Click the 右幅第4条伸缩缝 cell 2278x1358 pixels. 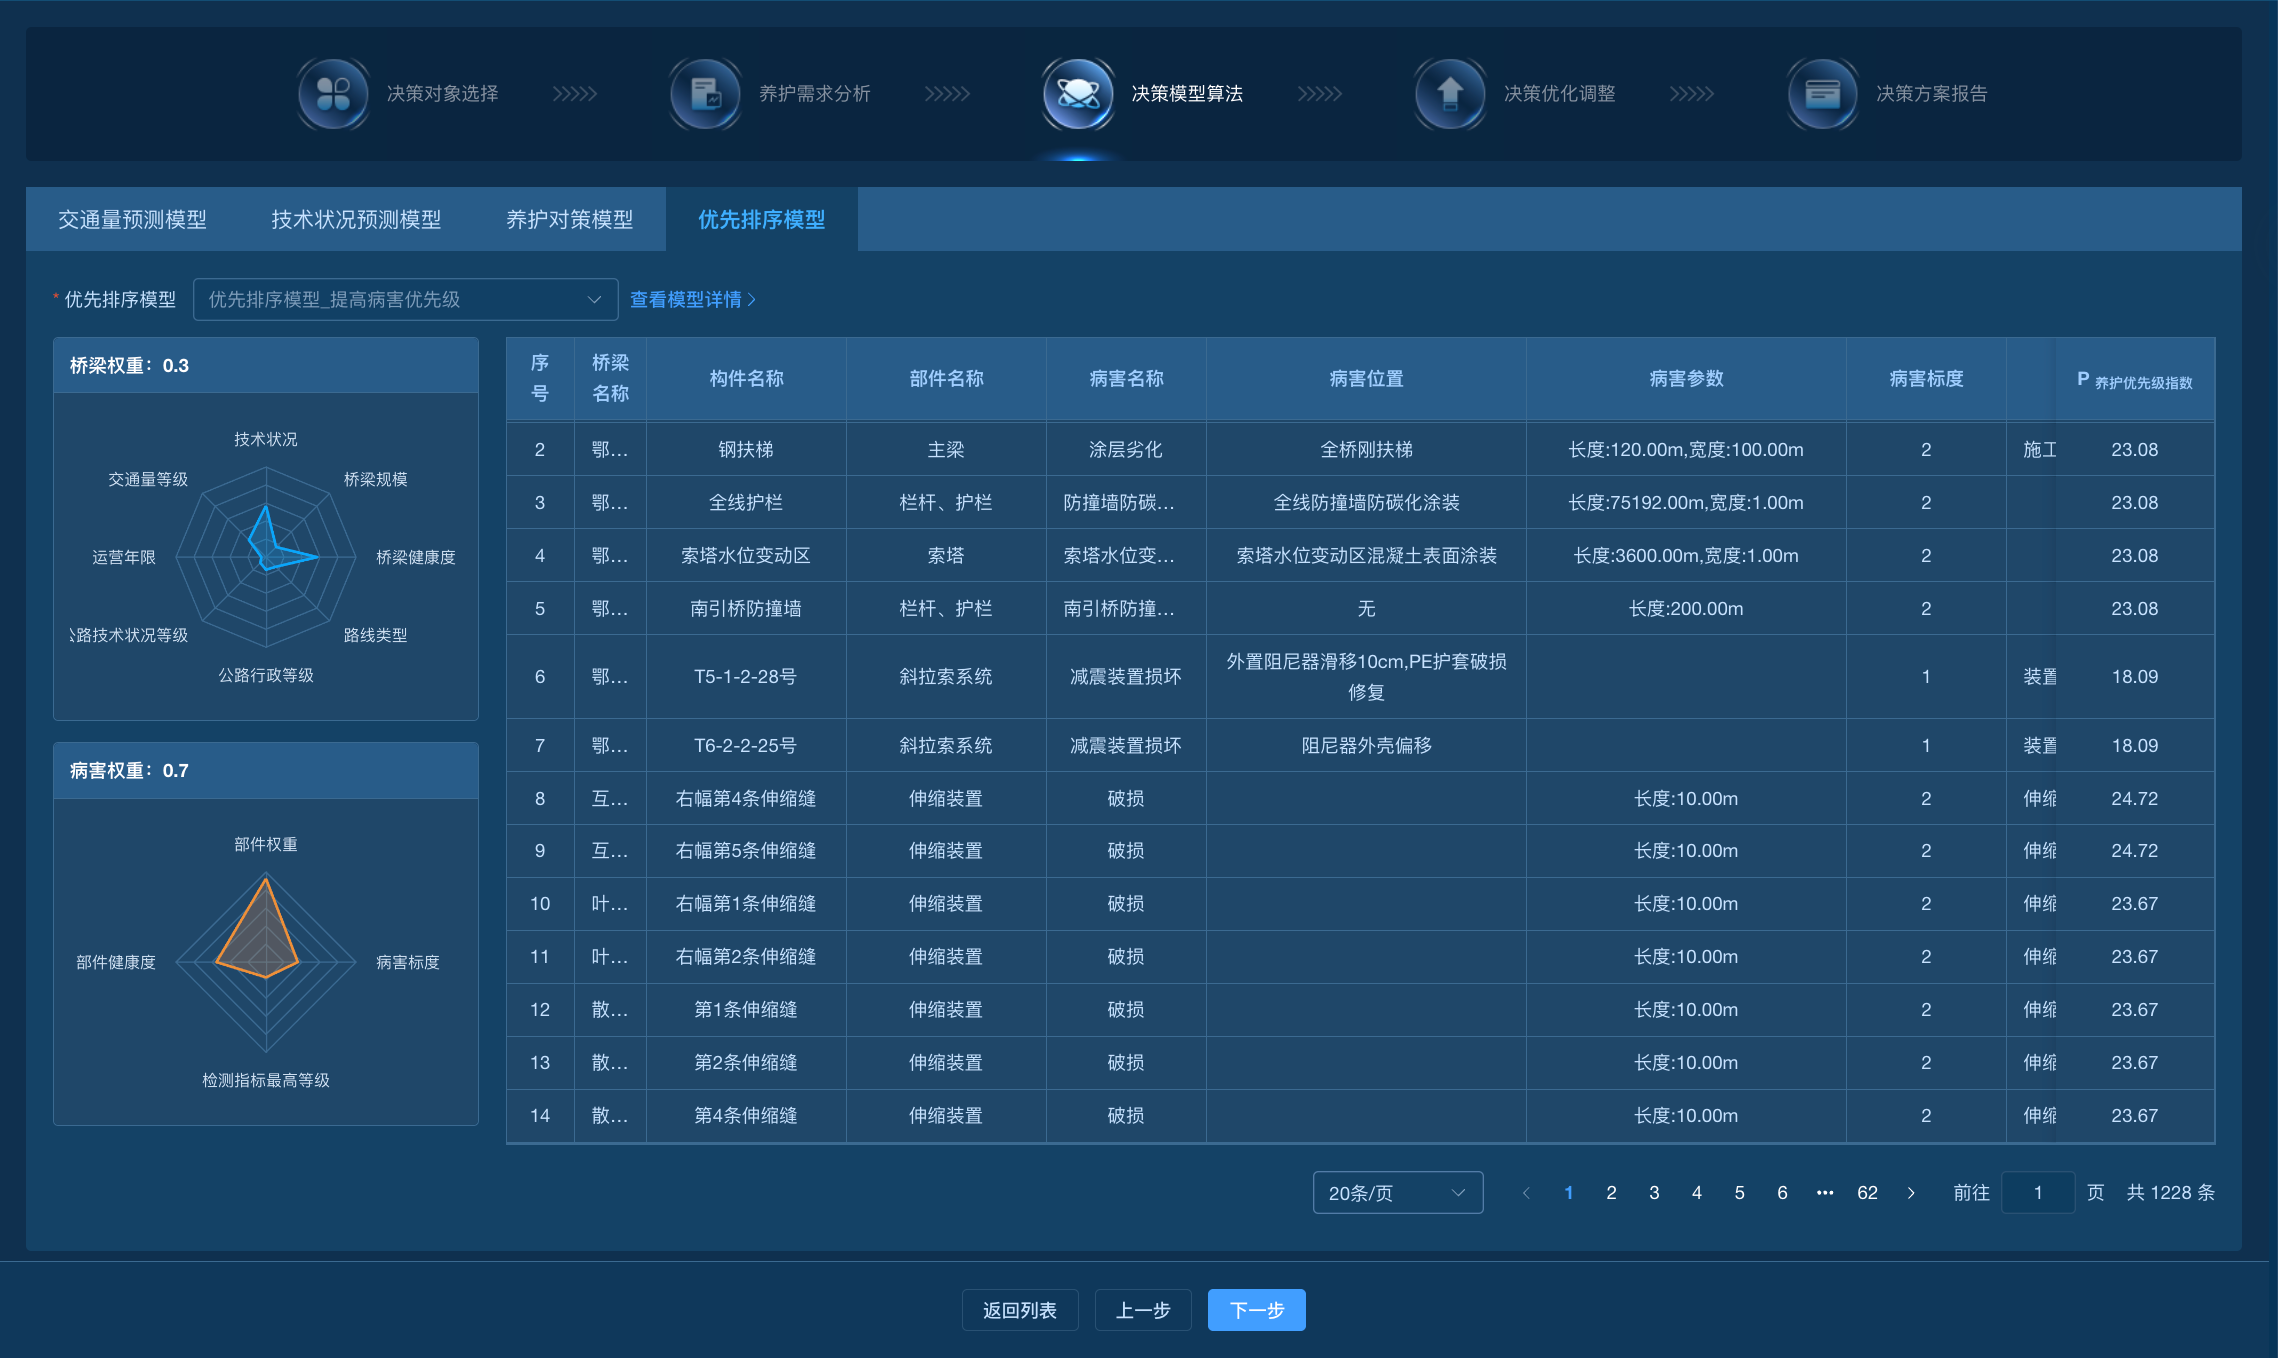point(746,799)
